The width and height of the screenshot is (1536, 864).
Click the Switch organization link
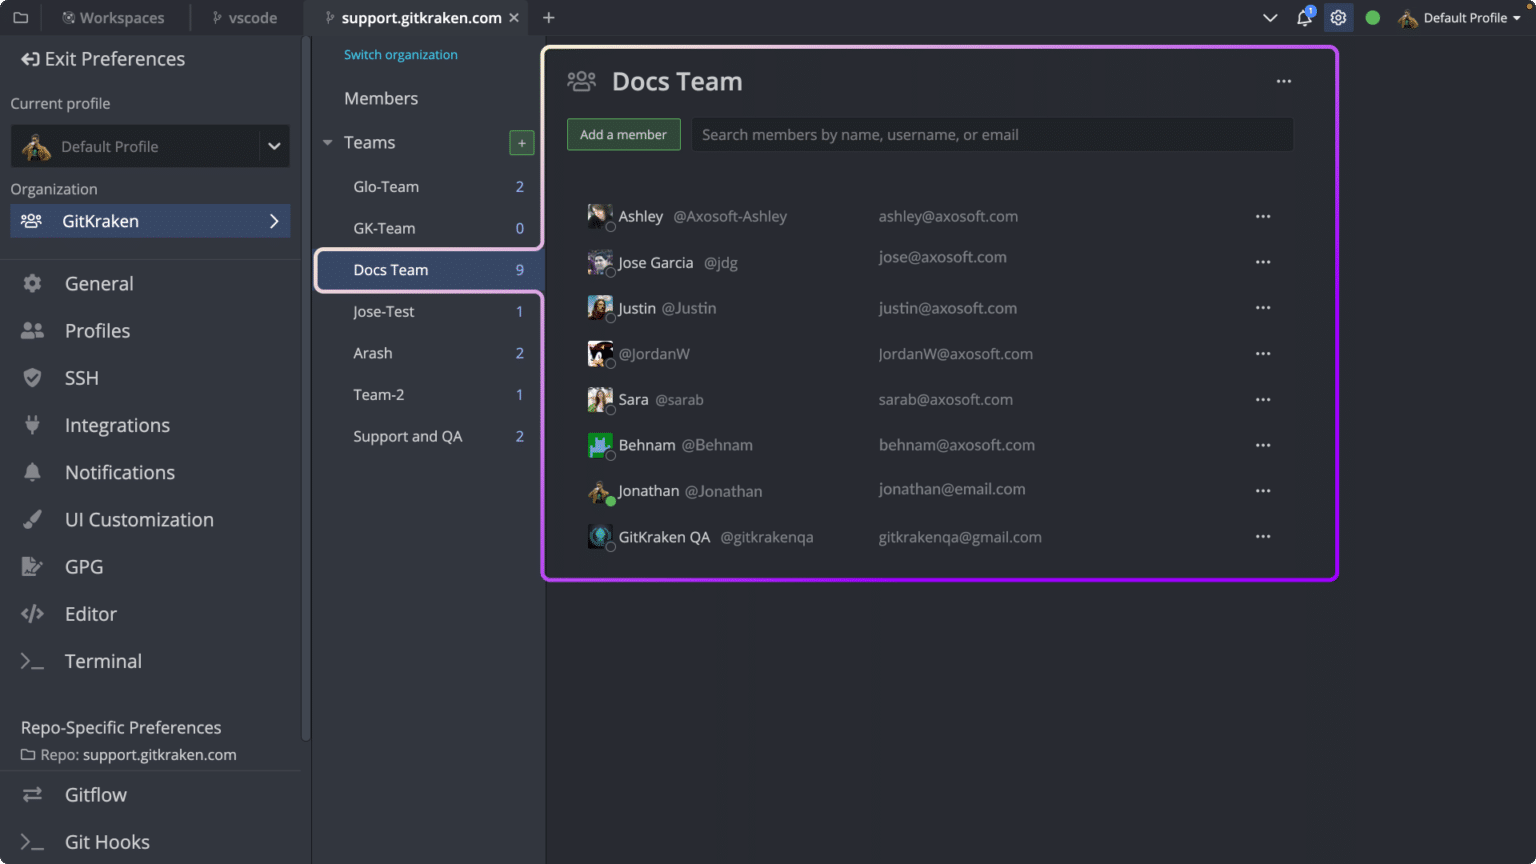(400, 55)
